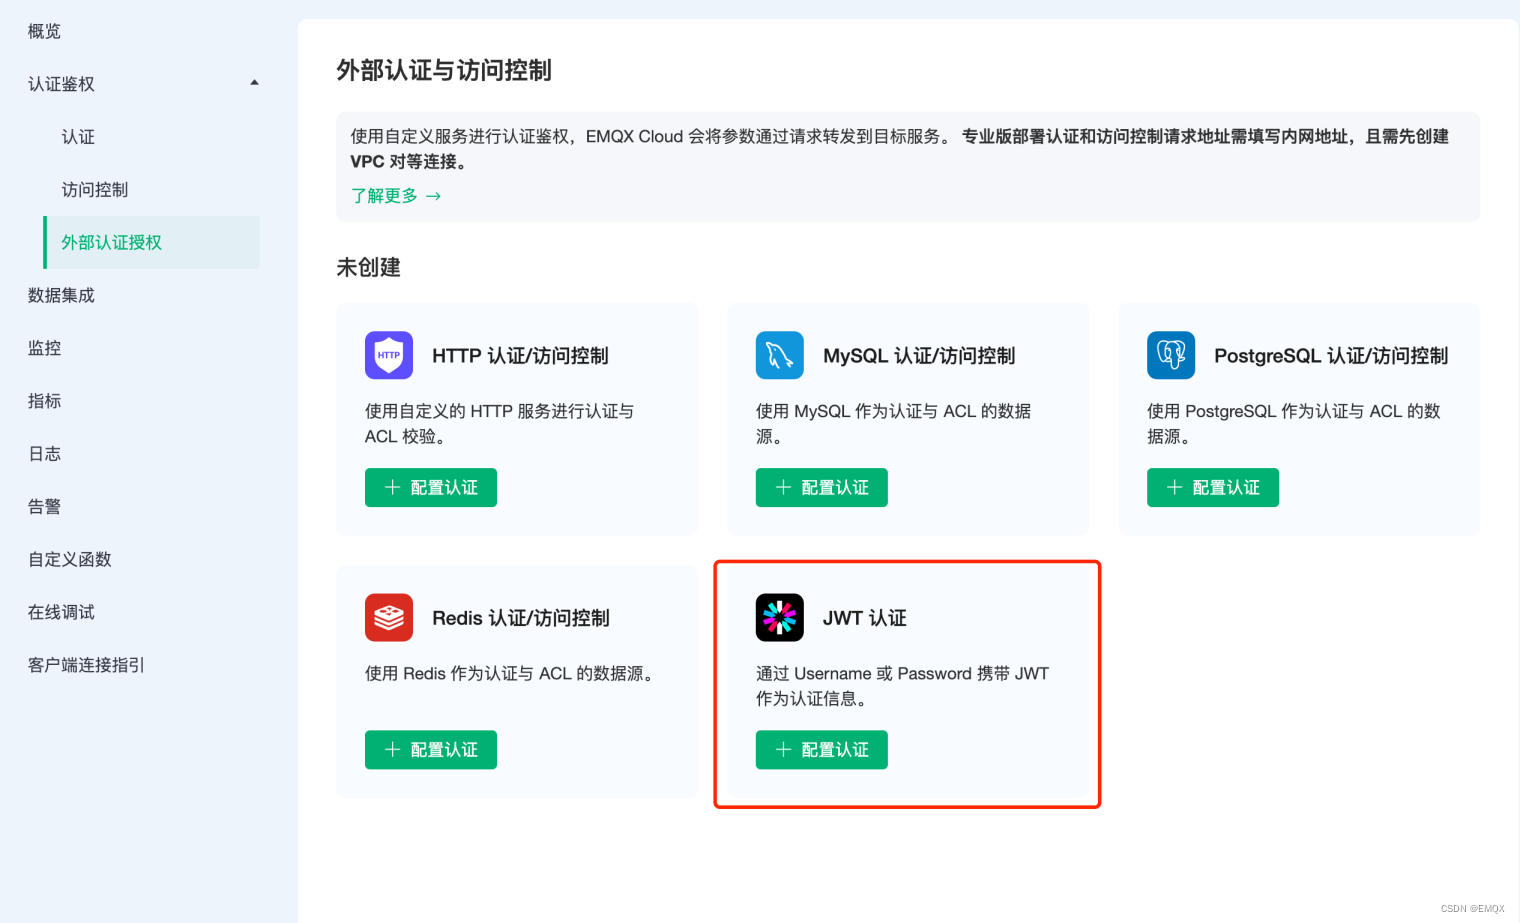This screenshot has height=923, width=1520.
Task: Click 配置认证 on the JWT 认证 card
Action: (821, 749)
